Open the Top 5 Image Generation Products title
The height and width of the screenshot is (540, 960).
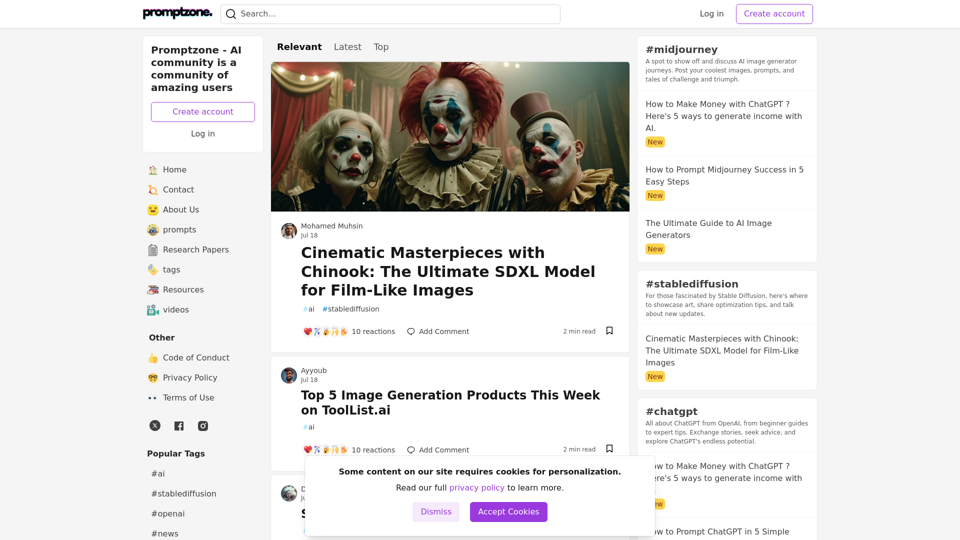pyautogui.click(x=450, y=402)
